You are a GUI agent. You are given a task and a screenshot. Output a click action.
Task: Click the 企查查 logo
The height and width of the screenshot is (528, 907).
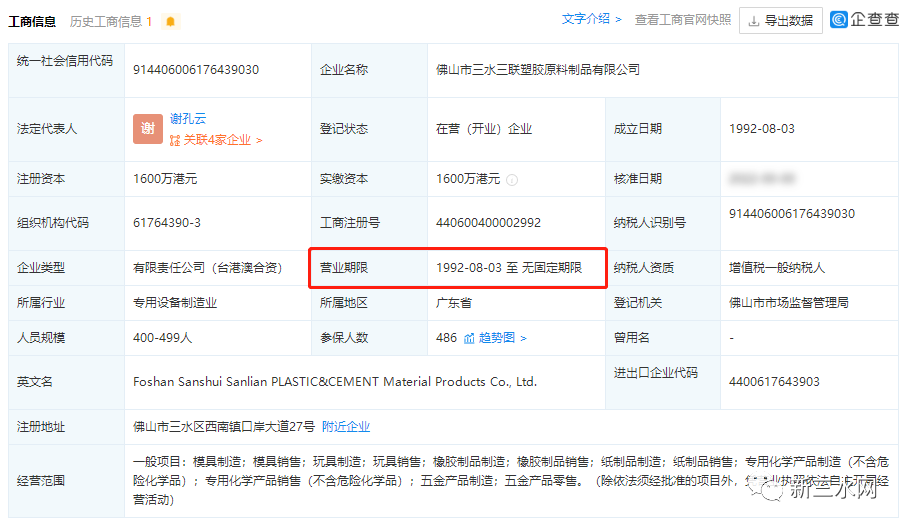tap(865, 20)
